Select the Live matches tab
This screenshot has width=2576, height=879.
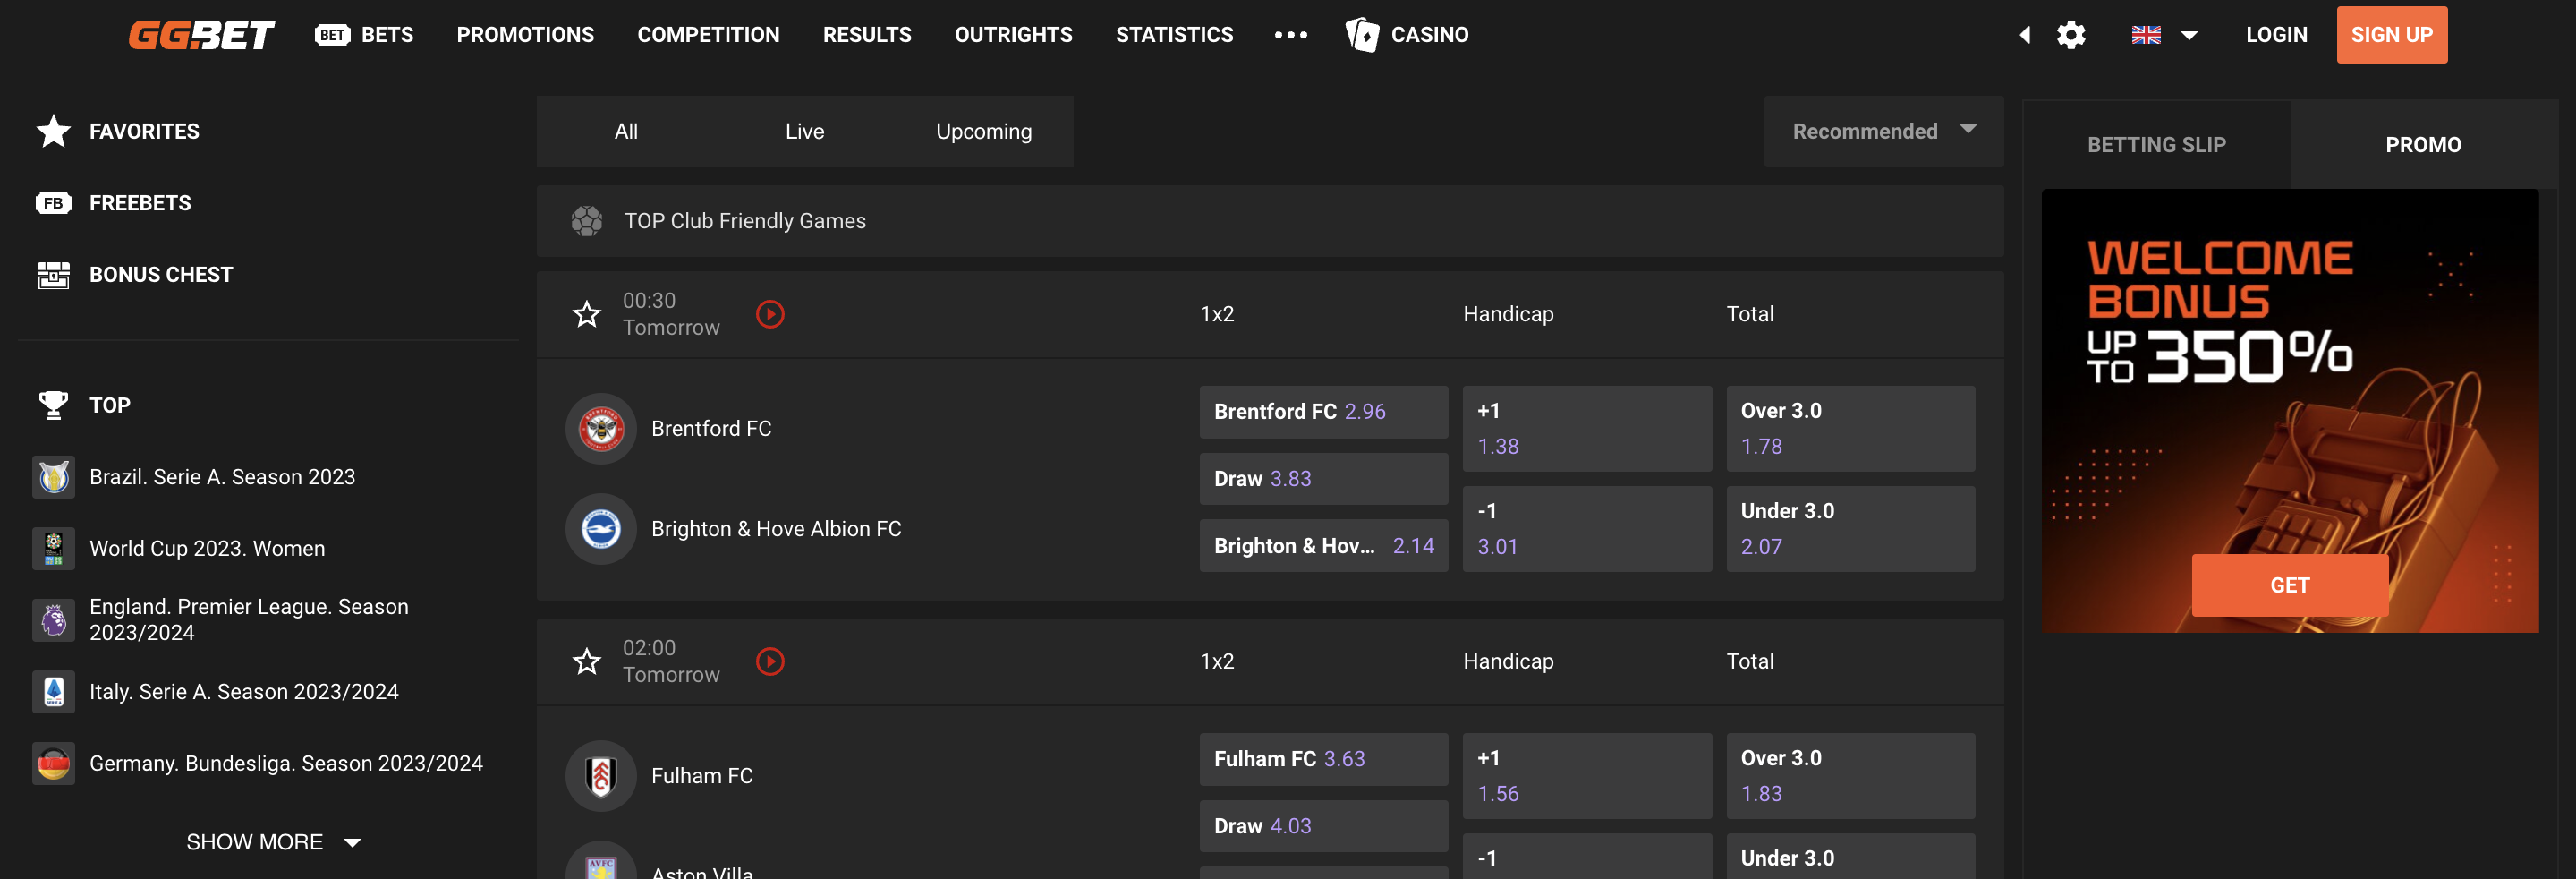coord(805,131)
